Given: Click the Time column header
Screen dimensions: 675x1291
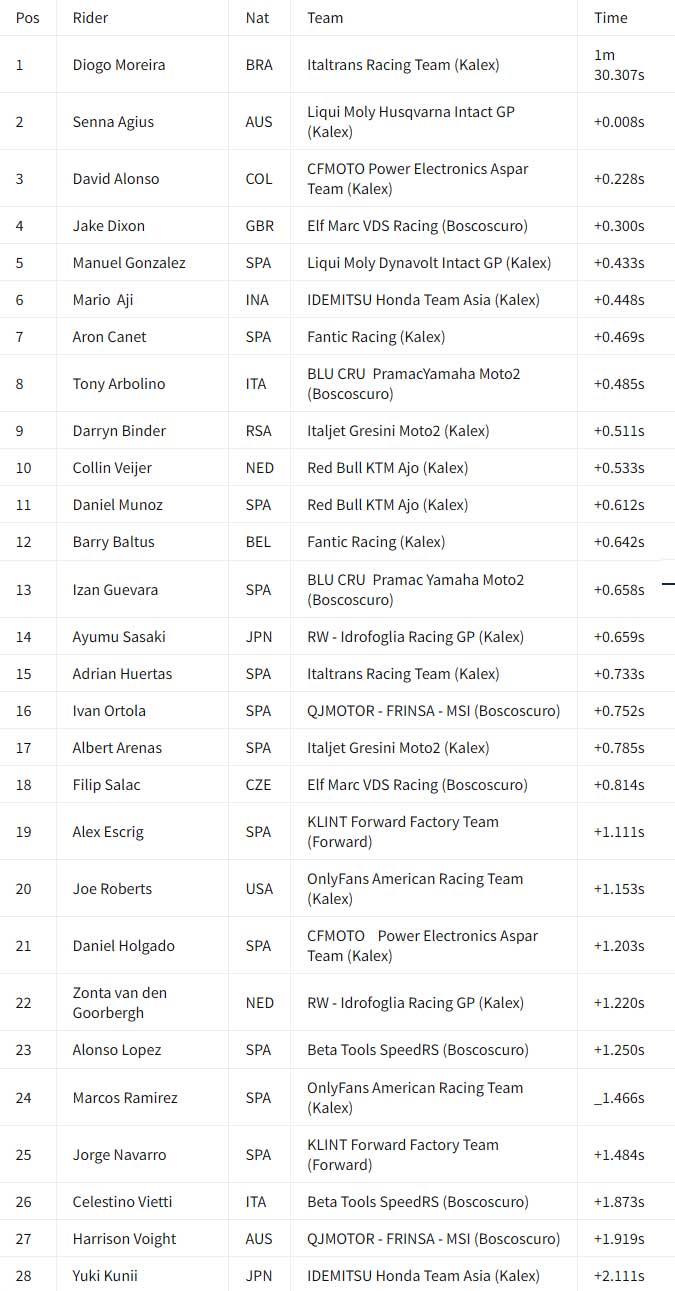Looking at the screenshot, I should pos(611,18).
